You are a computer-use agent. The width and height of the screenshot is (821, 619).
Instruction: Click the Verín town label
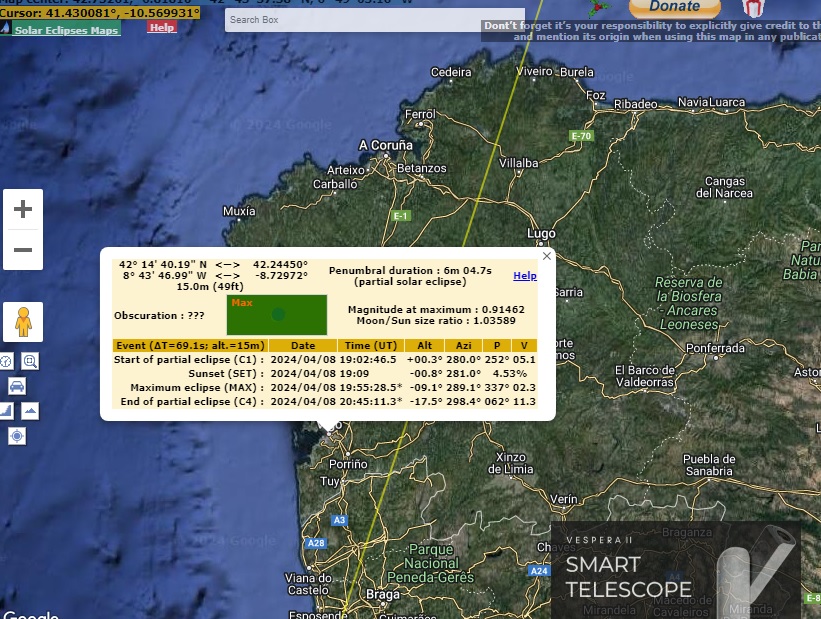tap(563, 499)
